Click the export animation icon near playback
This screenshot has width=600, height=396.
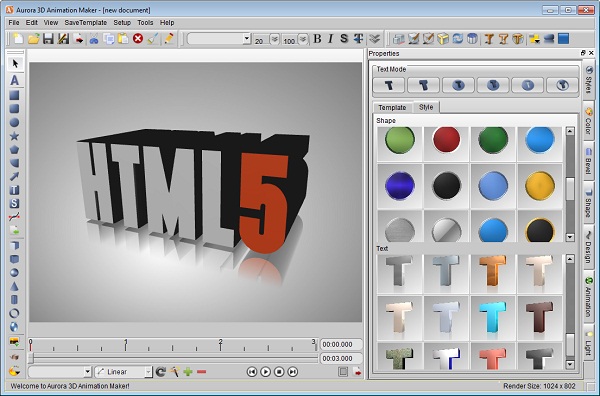point(357,372)
